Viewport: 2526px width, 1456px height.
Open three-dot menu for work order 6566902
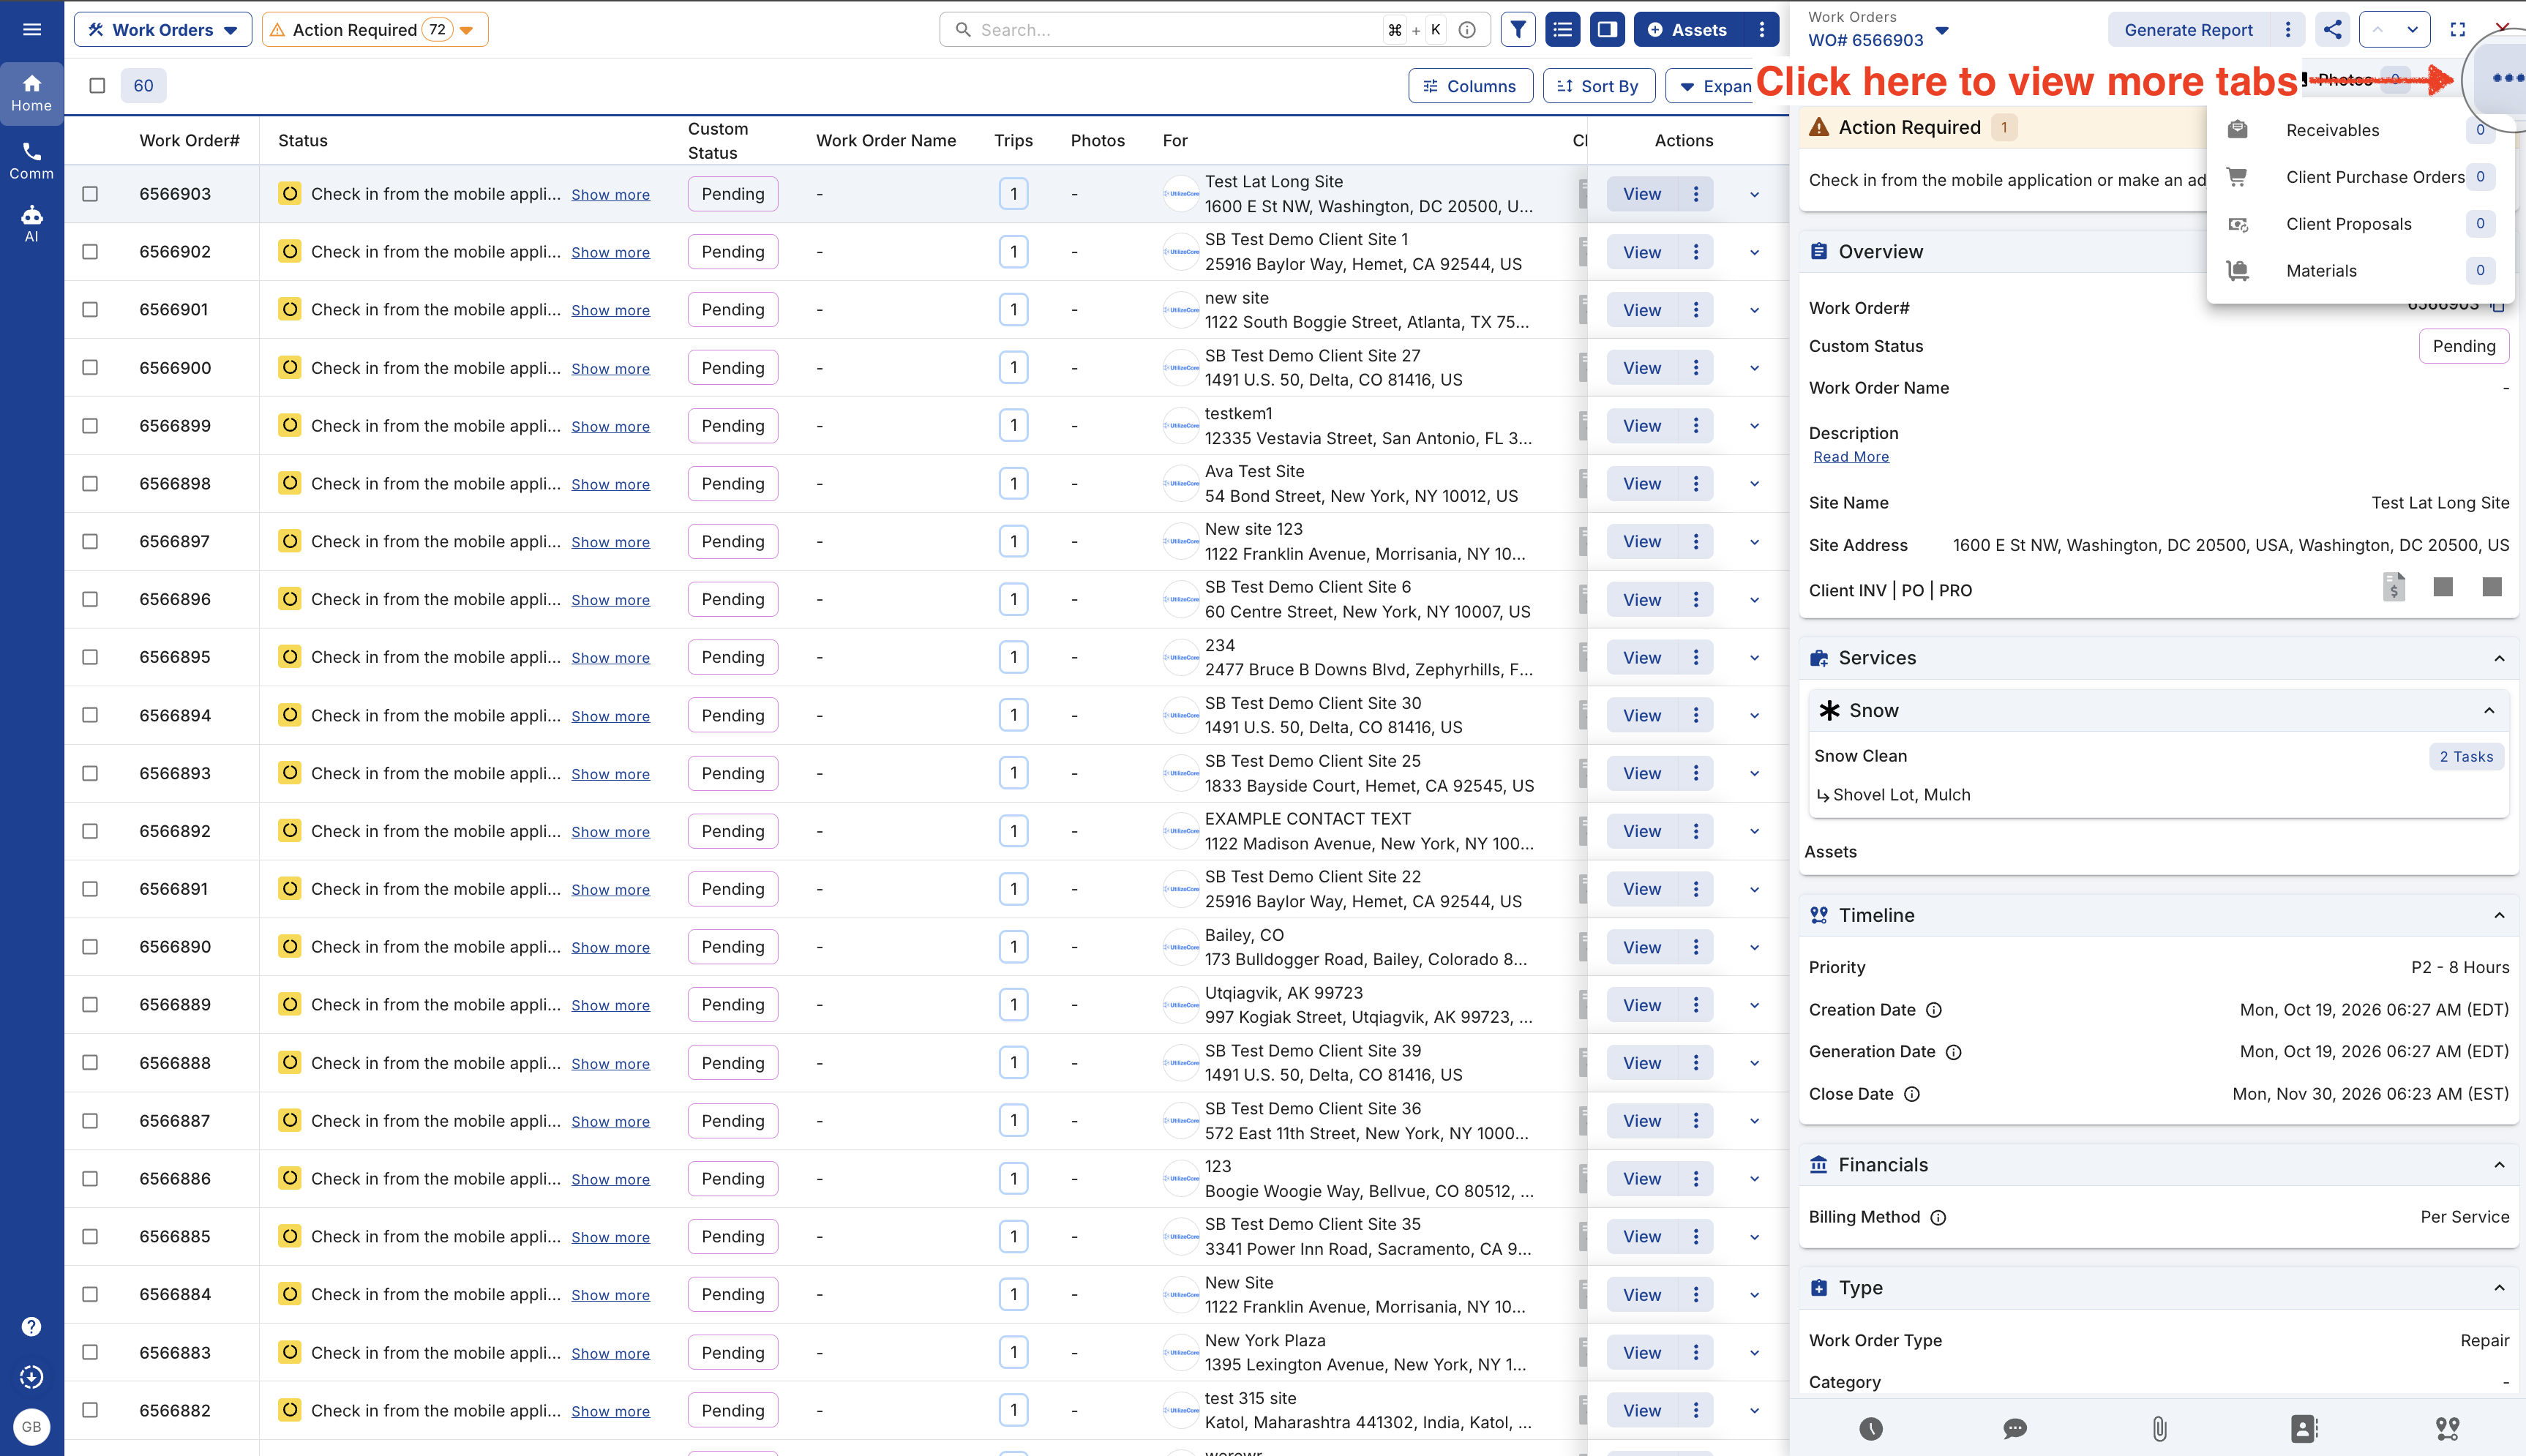(1696, 252)
